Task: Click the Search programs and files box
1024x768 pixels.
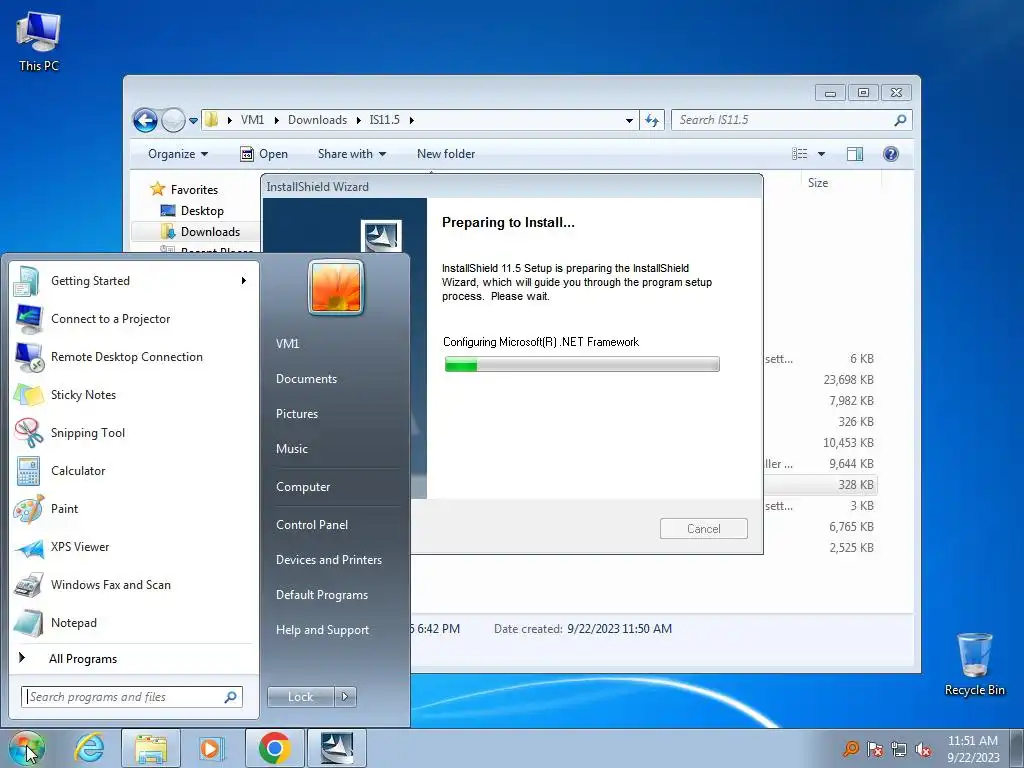Action: [x=131, y=697]
